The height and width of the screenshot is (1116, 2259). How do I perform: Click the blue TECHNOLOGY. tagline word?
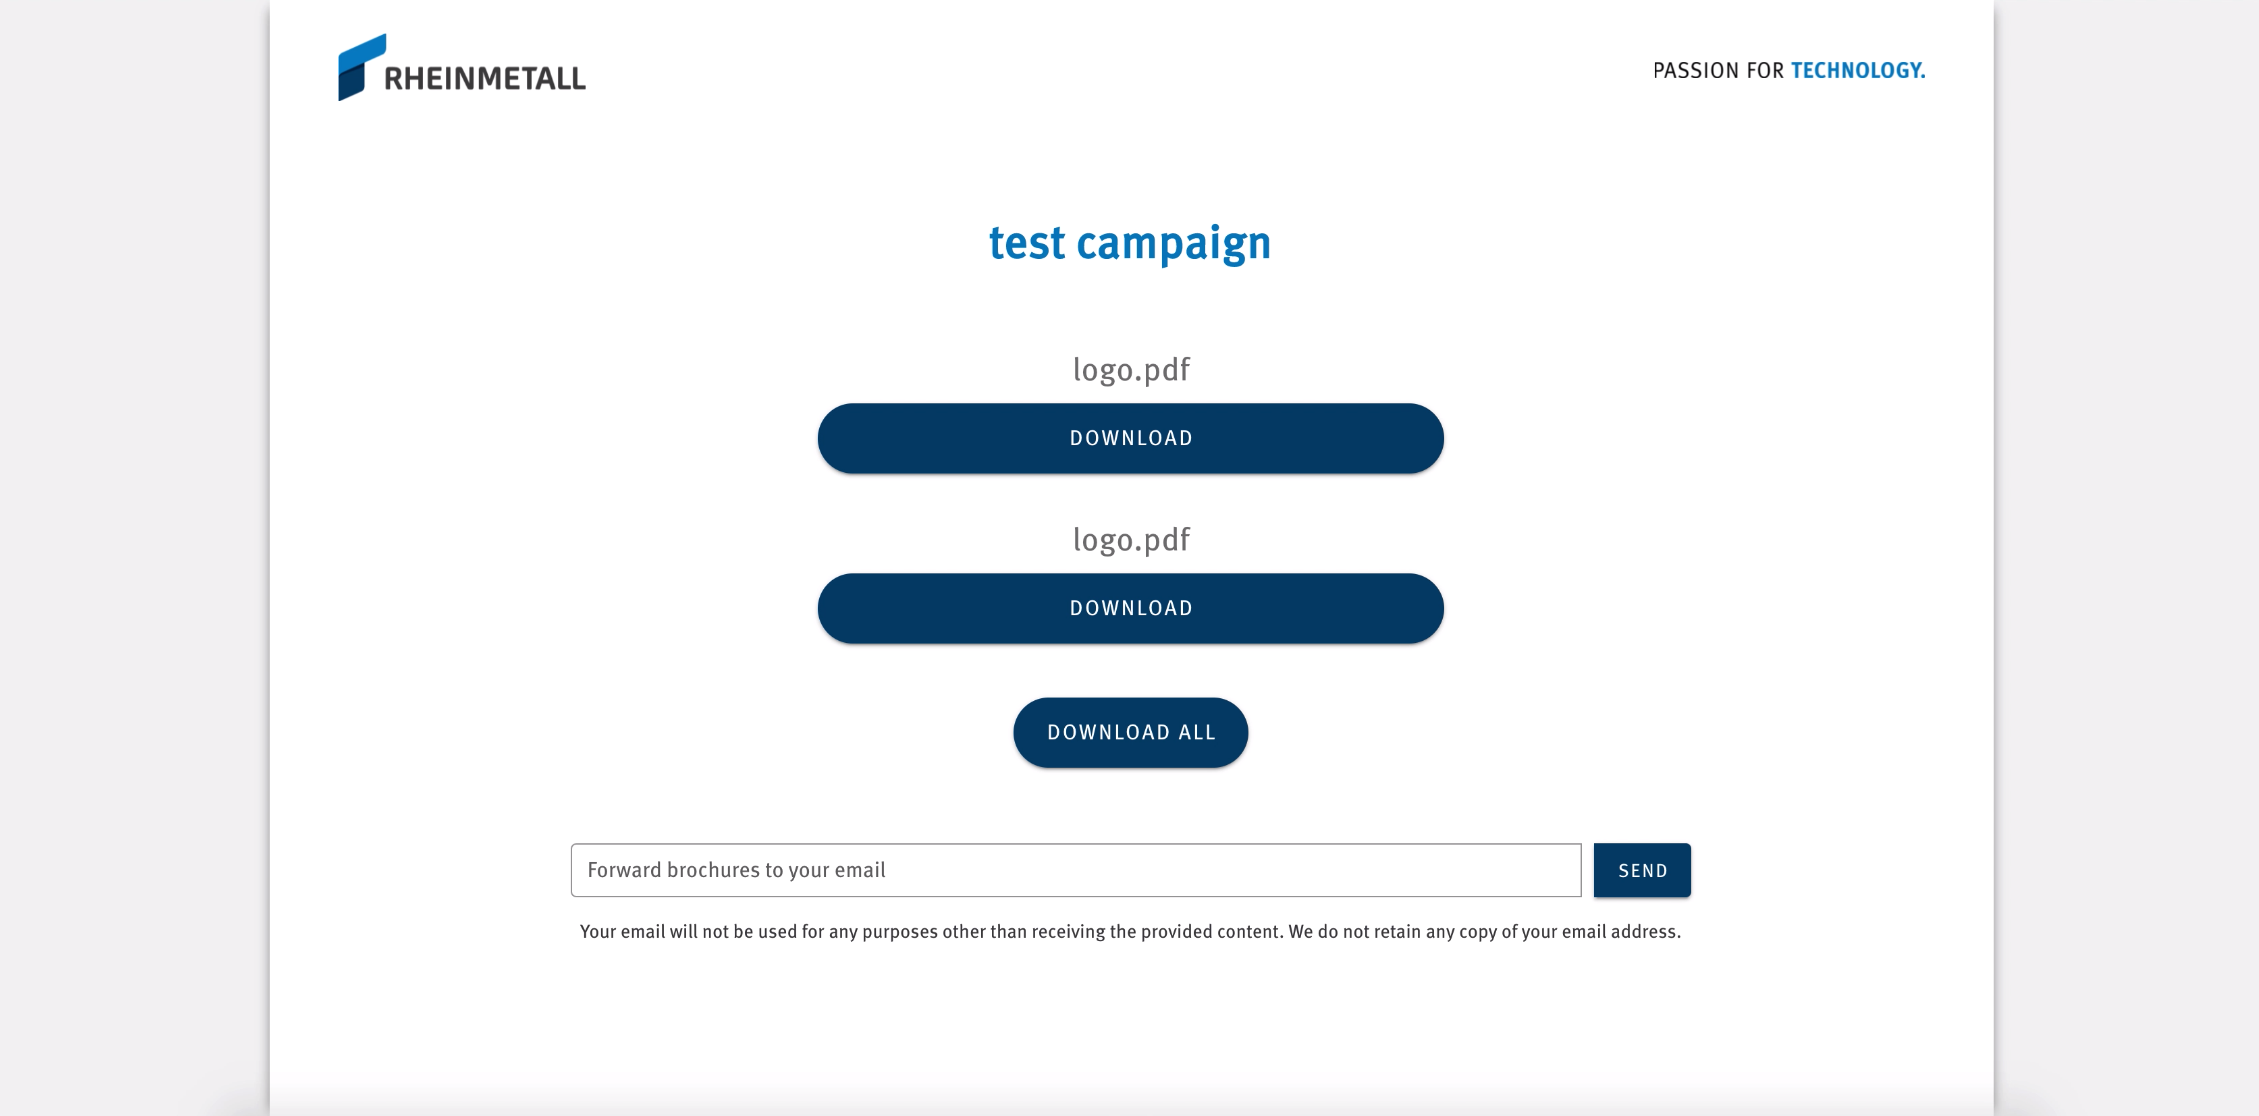tap(1857, 70)
